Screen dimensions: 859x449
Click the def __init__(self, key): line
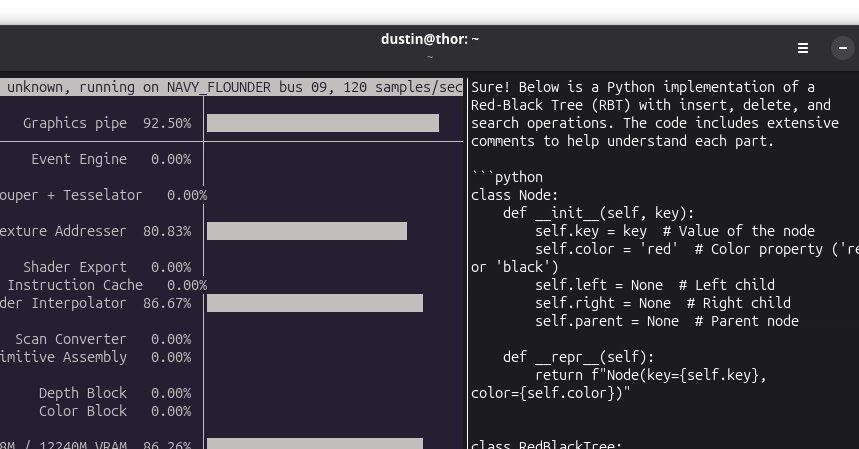(x=598, y=214)
